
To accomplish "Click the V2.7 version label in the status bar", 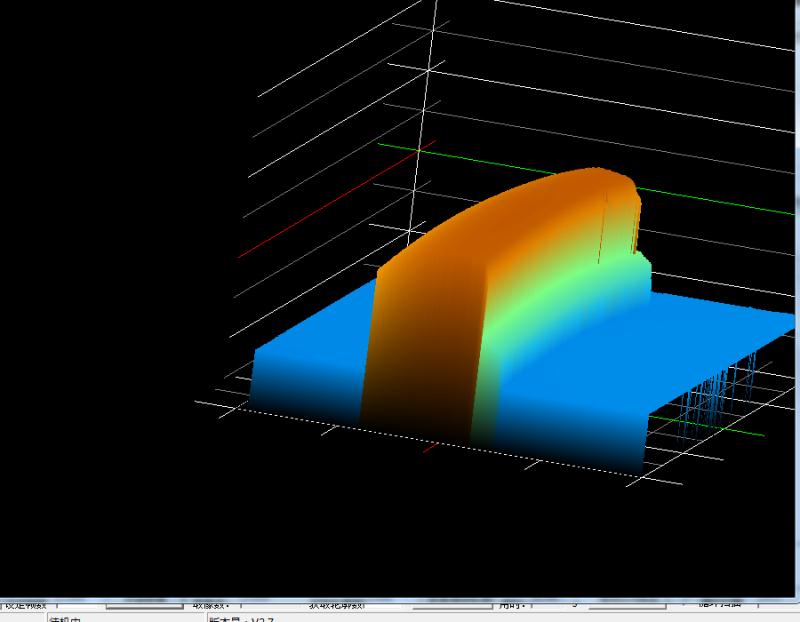I will click(240, 619).
